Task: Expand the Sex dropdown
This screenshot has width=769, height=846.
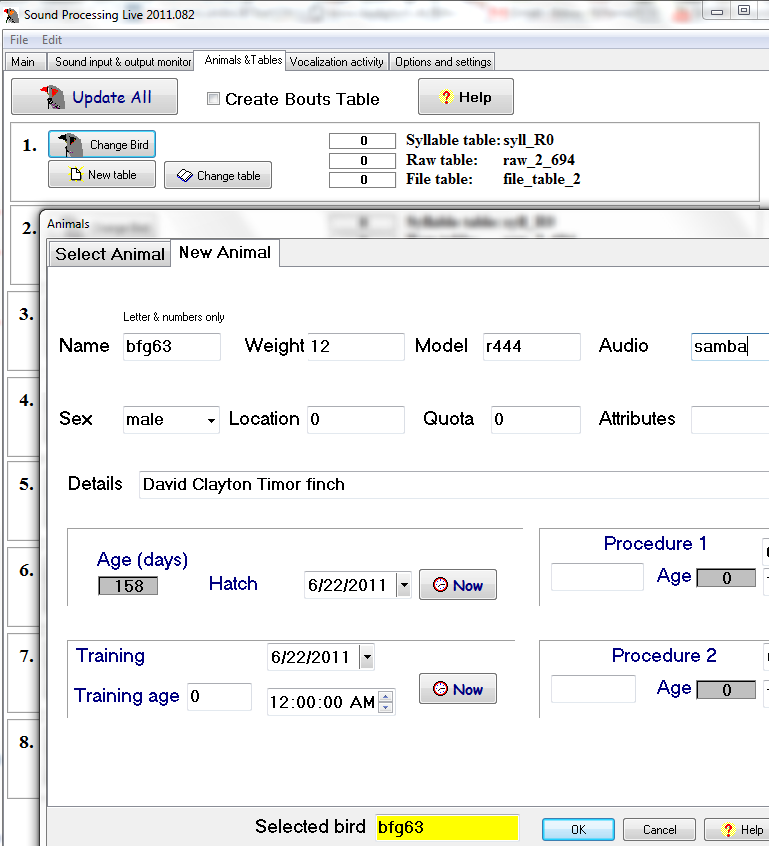Action: [x=211, y=421]
